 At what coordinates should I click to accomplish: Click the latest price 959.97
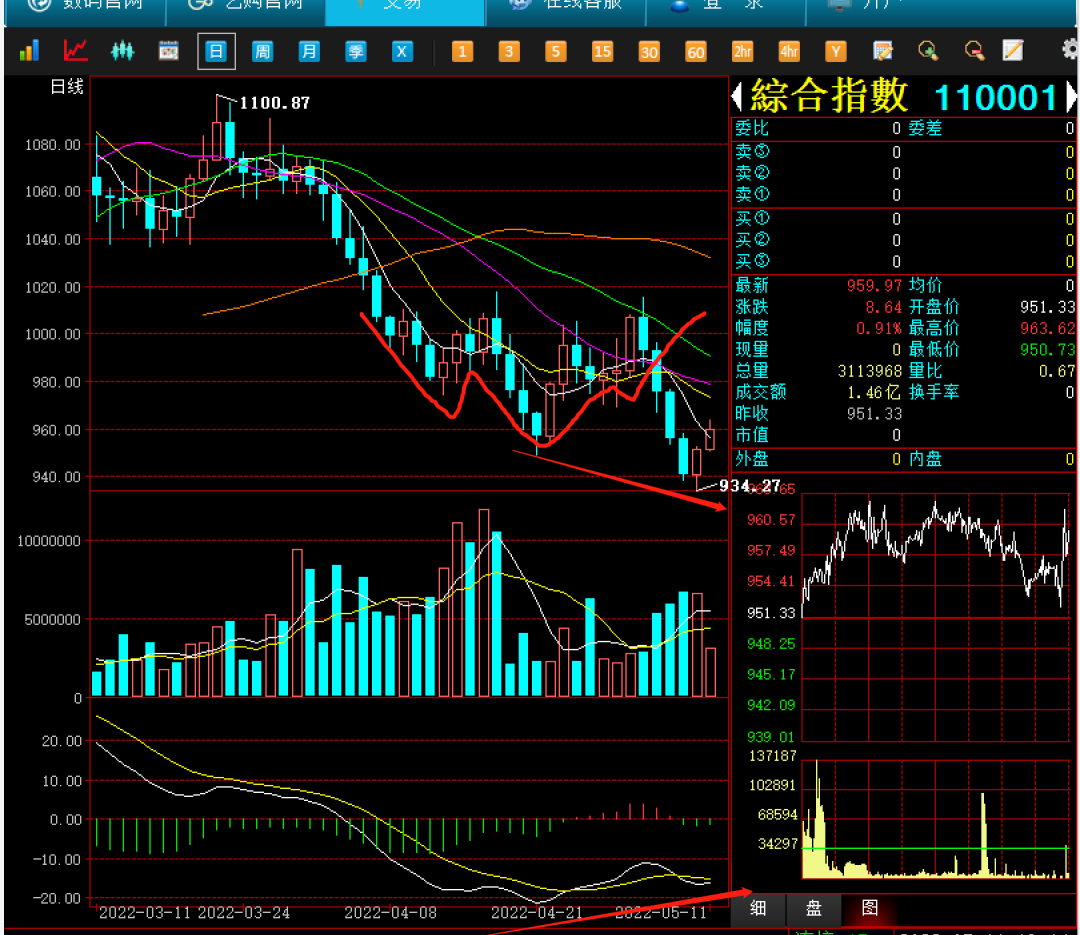tap(874, 286)
